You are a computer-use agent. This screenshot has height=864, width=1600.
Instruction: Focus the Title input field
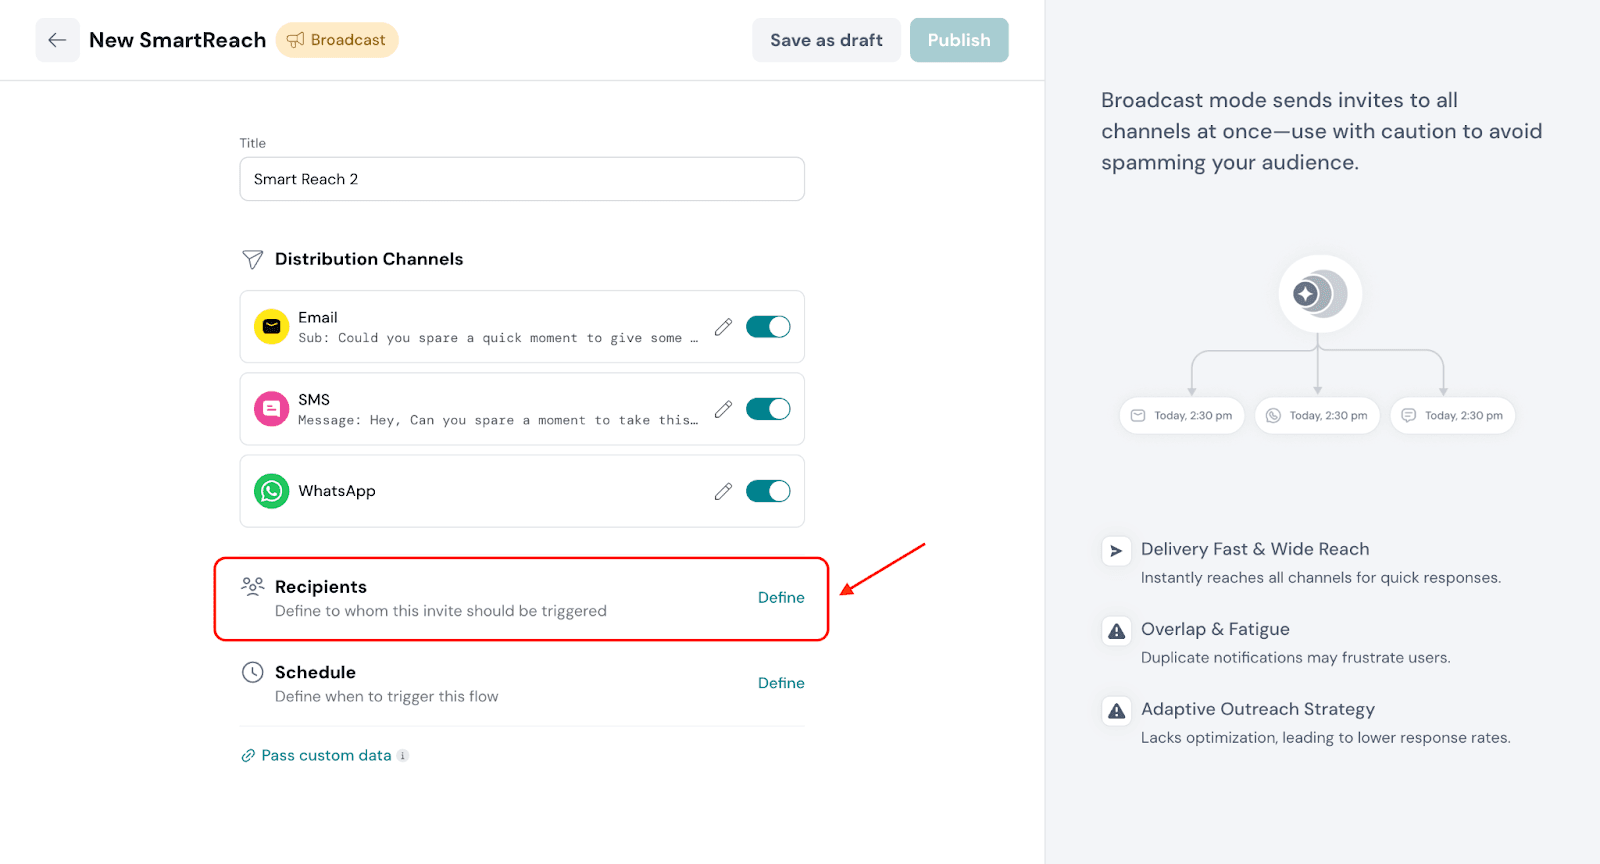coord(522,179)
